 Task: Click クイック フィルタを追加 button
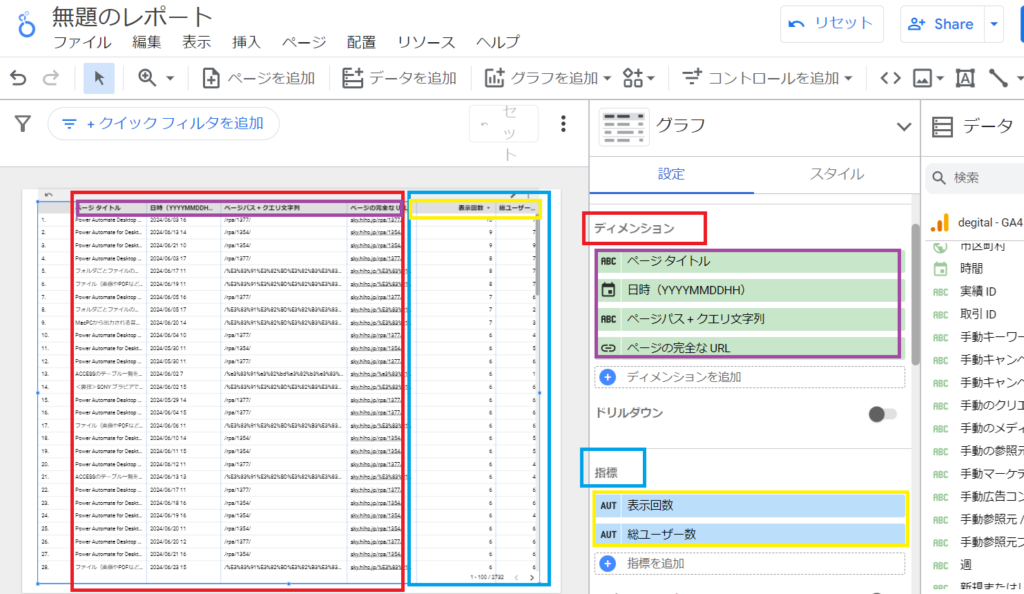163,123
